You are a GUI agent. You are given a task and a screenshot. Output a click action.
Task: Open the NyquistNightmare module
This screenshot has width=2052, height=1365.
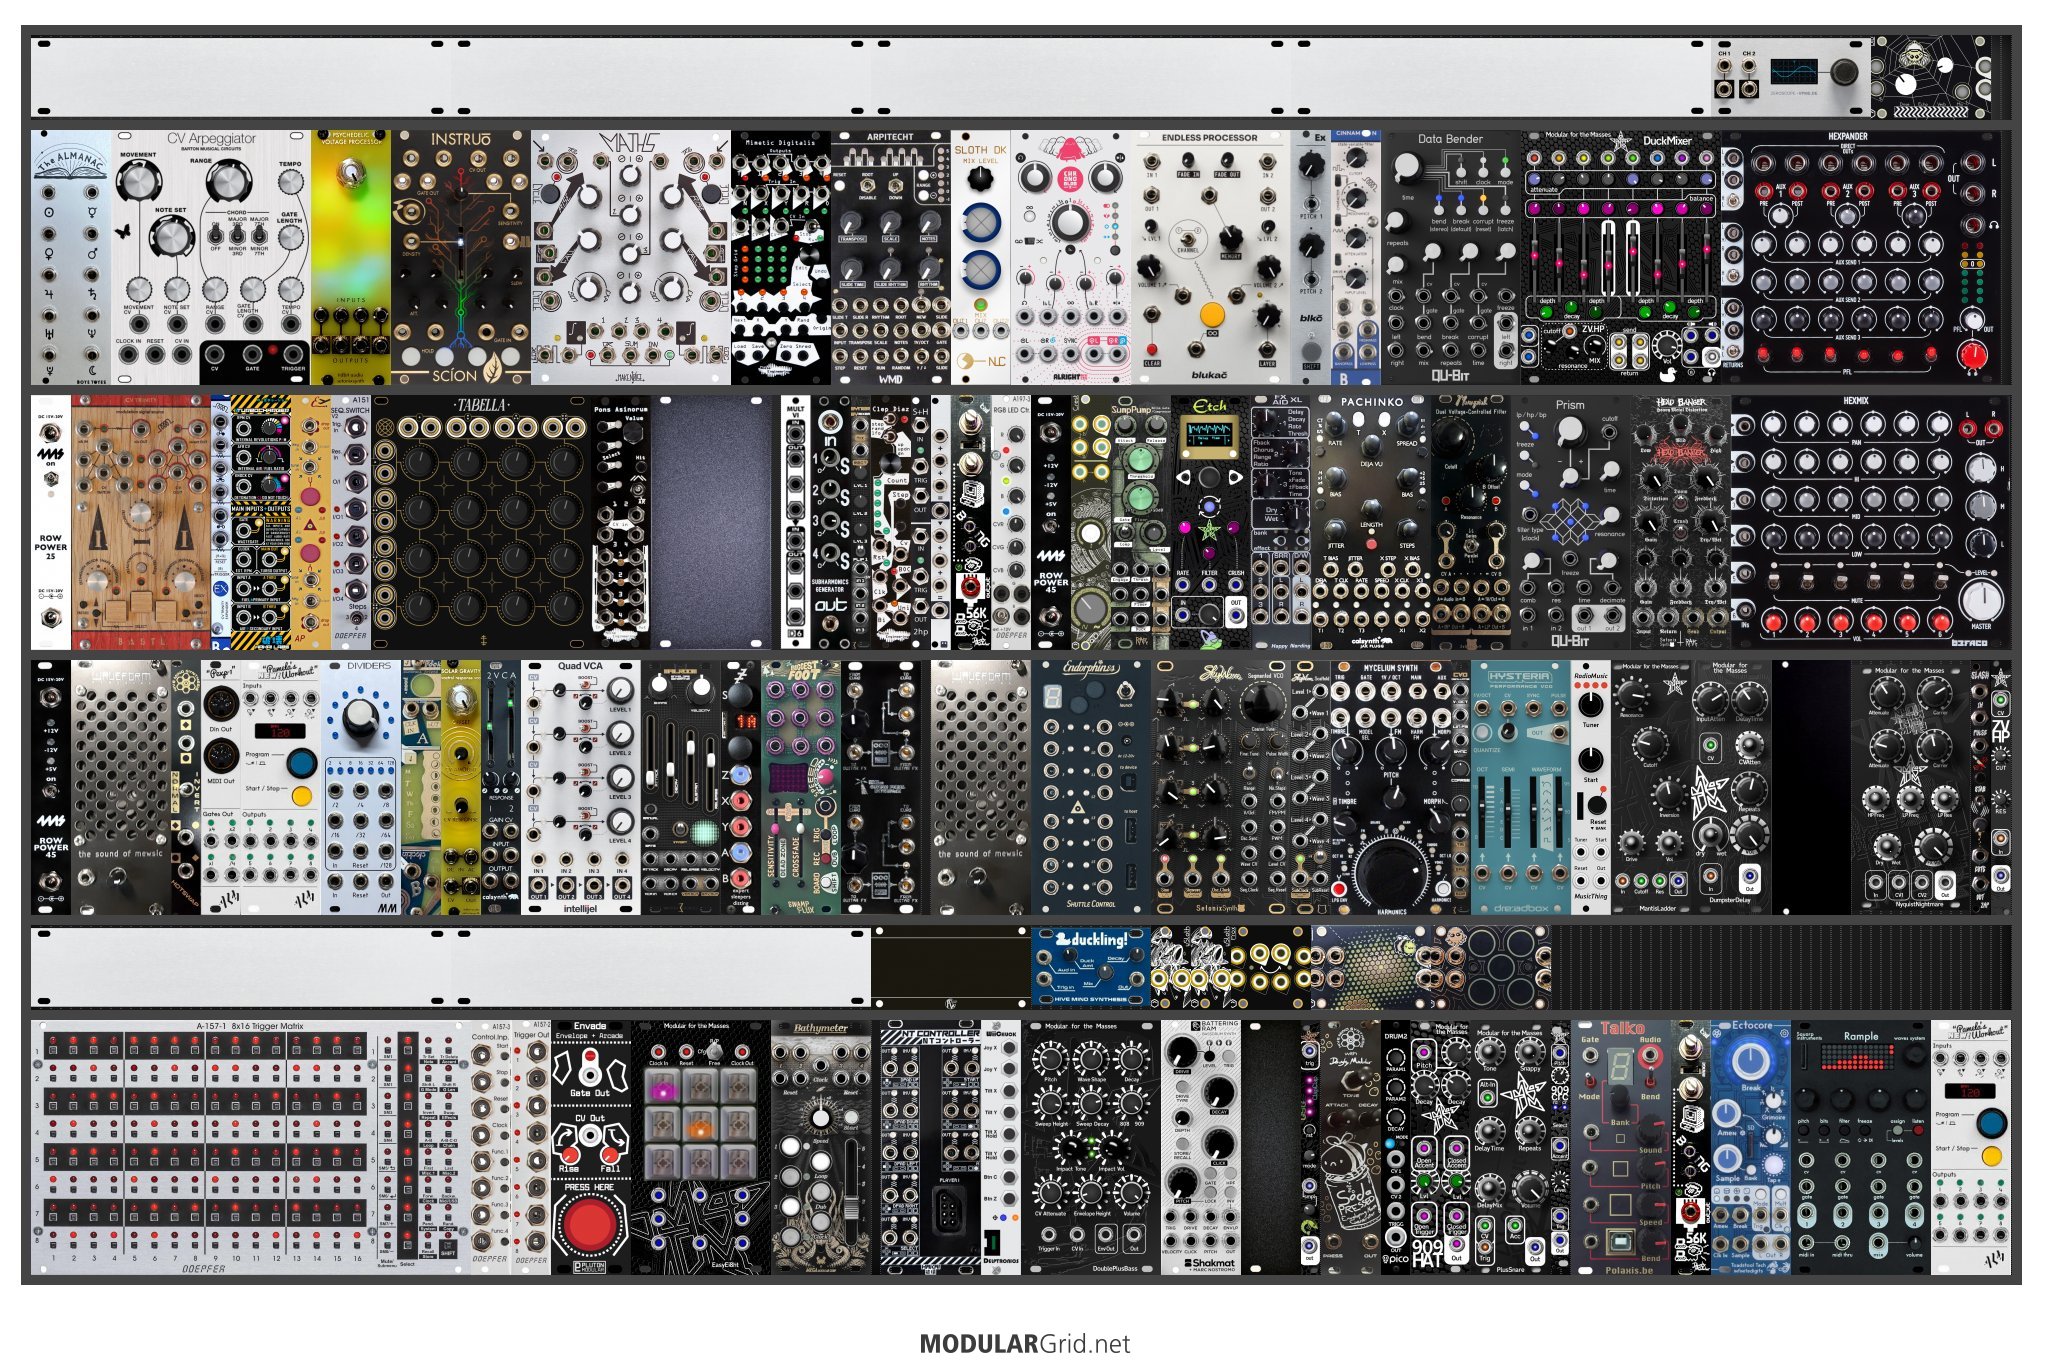pos(1911,787)
